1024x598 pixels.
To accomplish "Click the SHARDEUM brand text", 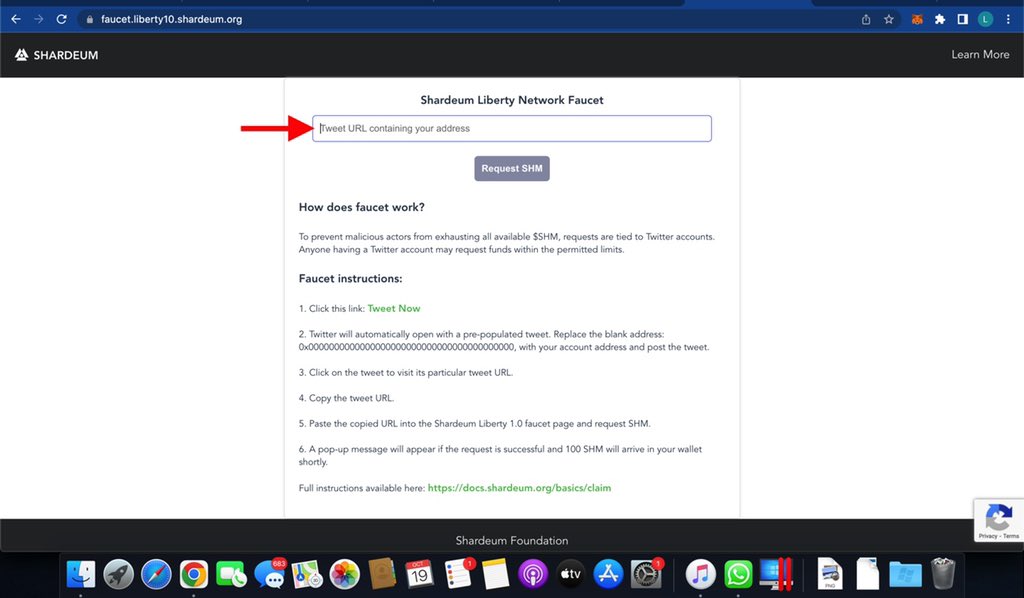I will click(x=65, y=55).
